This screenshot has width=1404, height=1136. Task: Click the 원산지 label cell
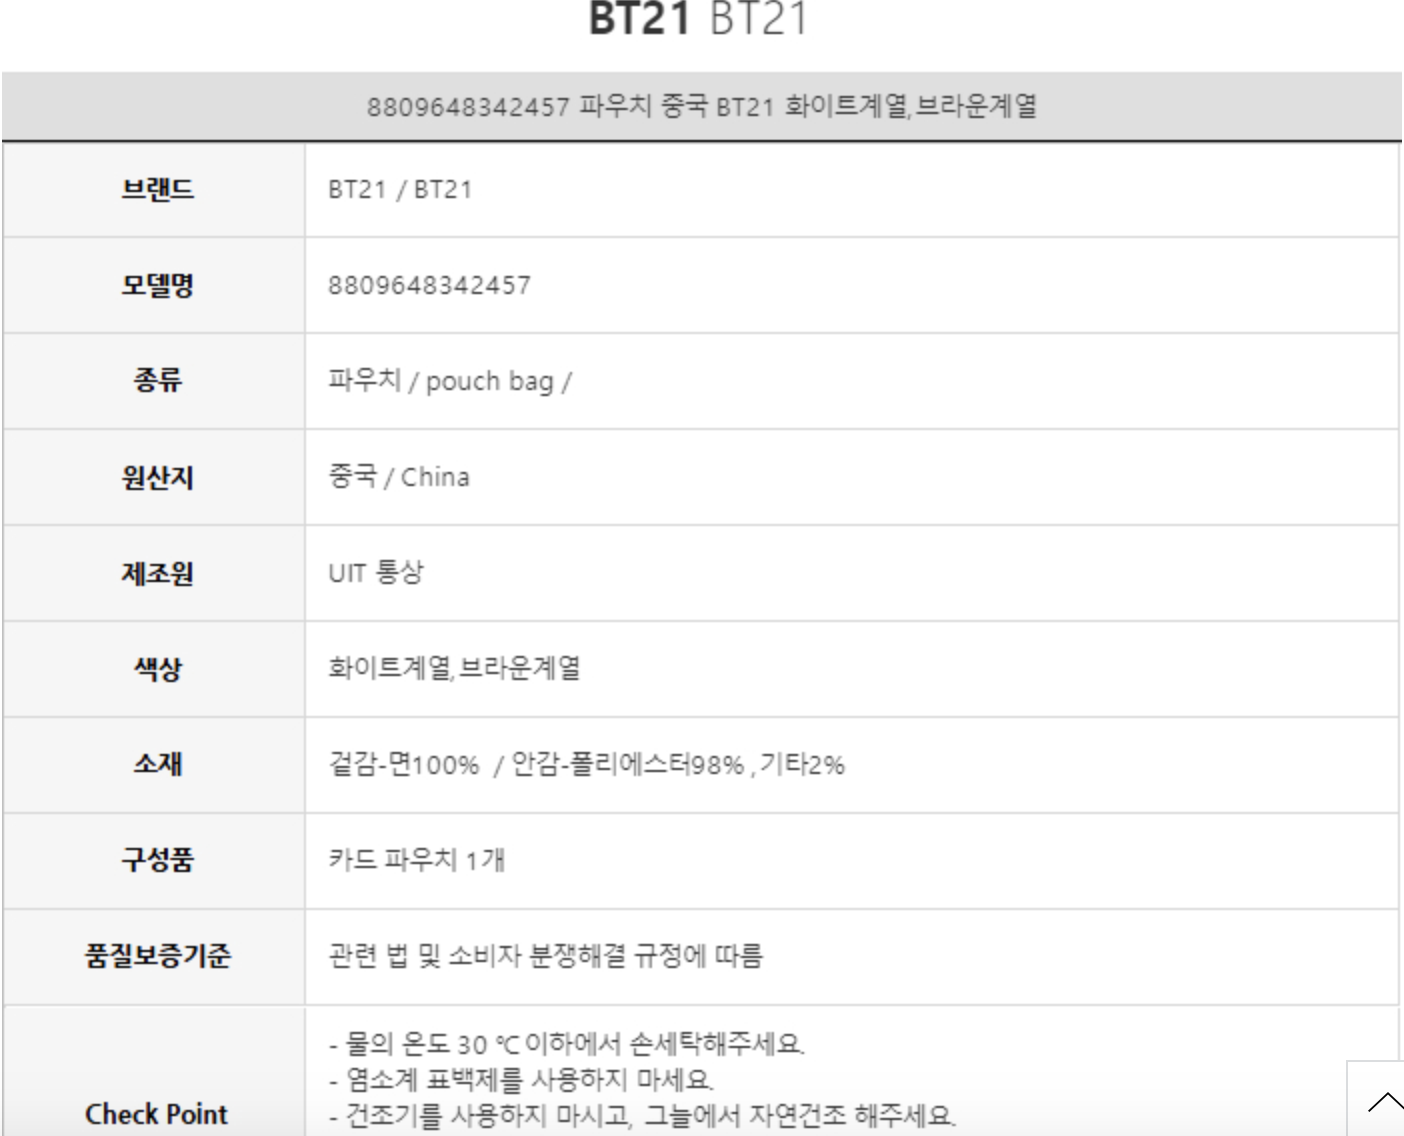[x=157, y=477]
